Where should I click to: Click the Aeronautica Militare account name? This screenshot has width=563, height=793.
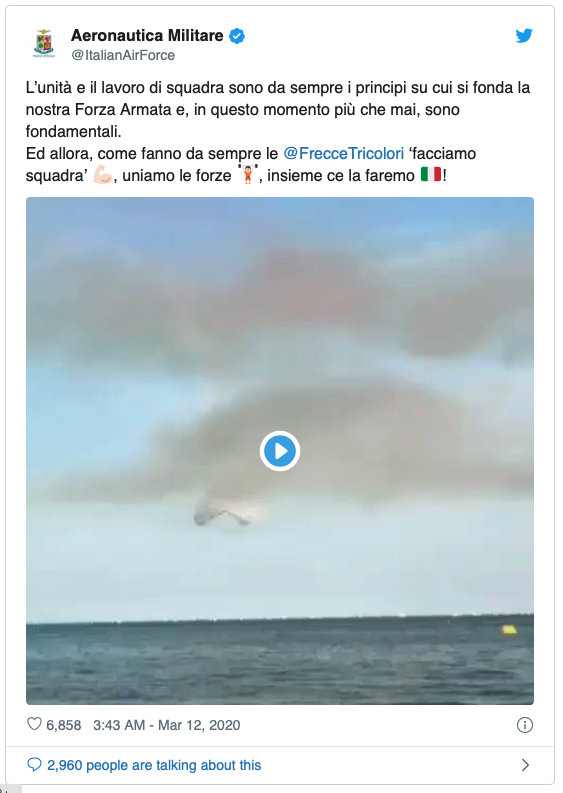(147, 35)
